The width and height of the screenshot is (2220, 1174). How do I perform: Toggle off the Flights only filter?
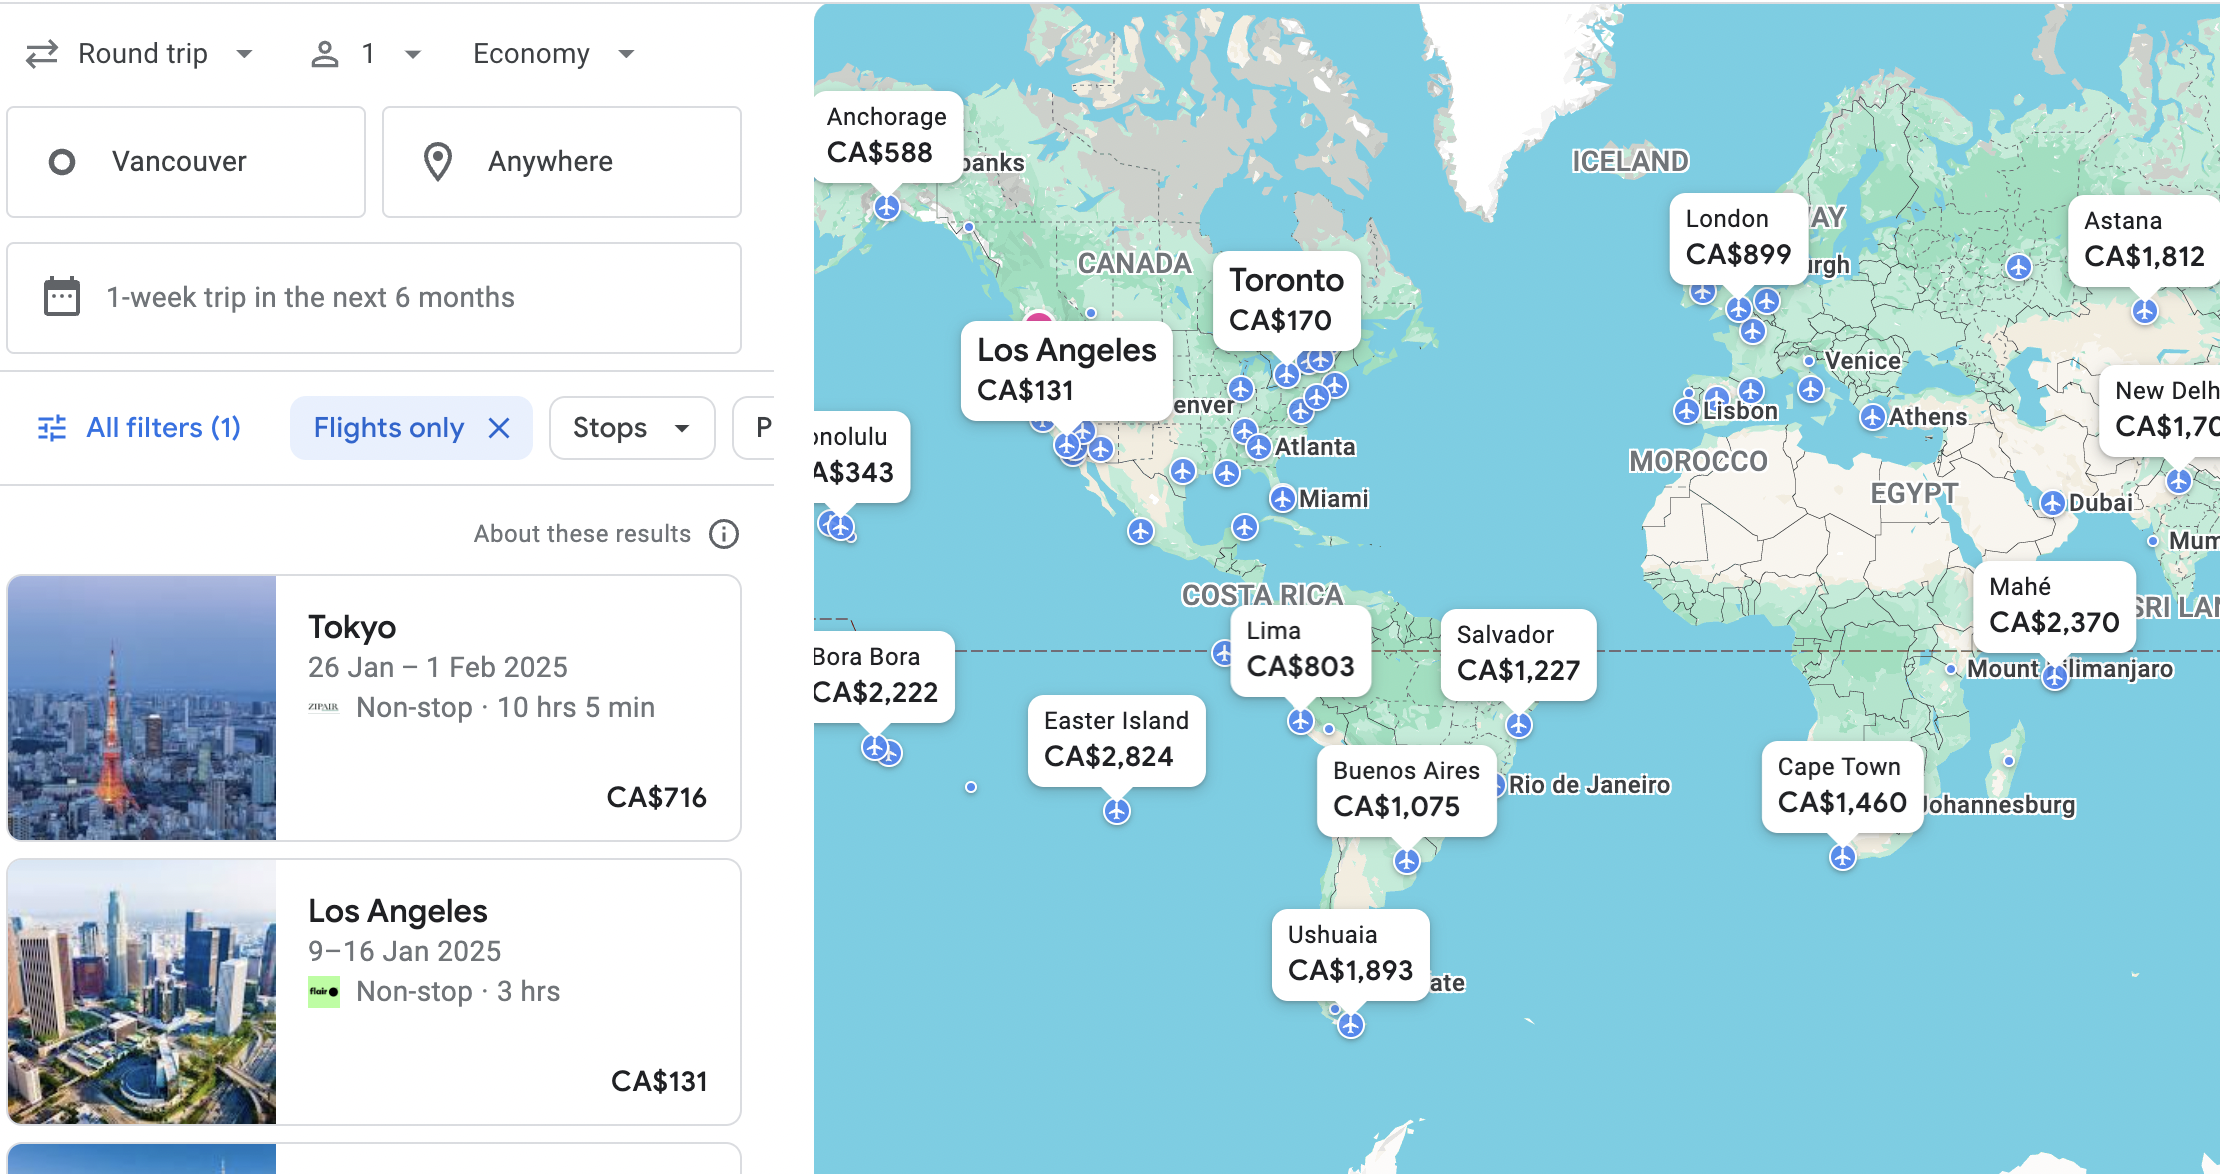[501, 429]
